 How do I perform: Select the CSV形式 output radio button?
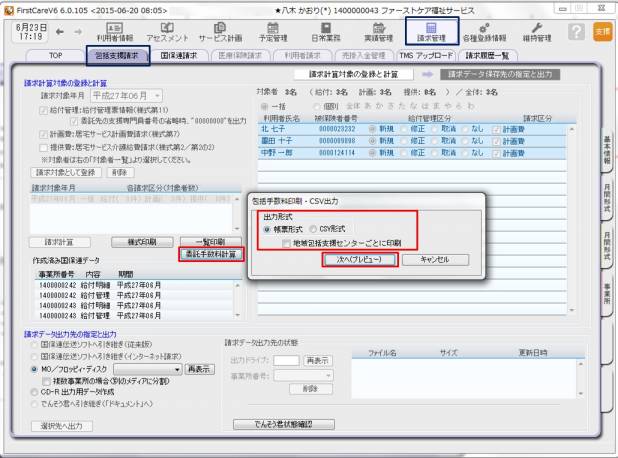pos(312,229)
